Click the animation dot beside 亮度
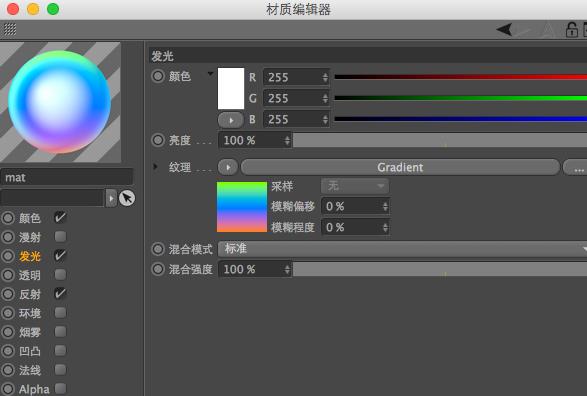 coord(158,140)
